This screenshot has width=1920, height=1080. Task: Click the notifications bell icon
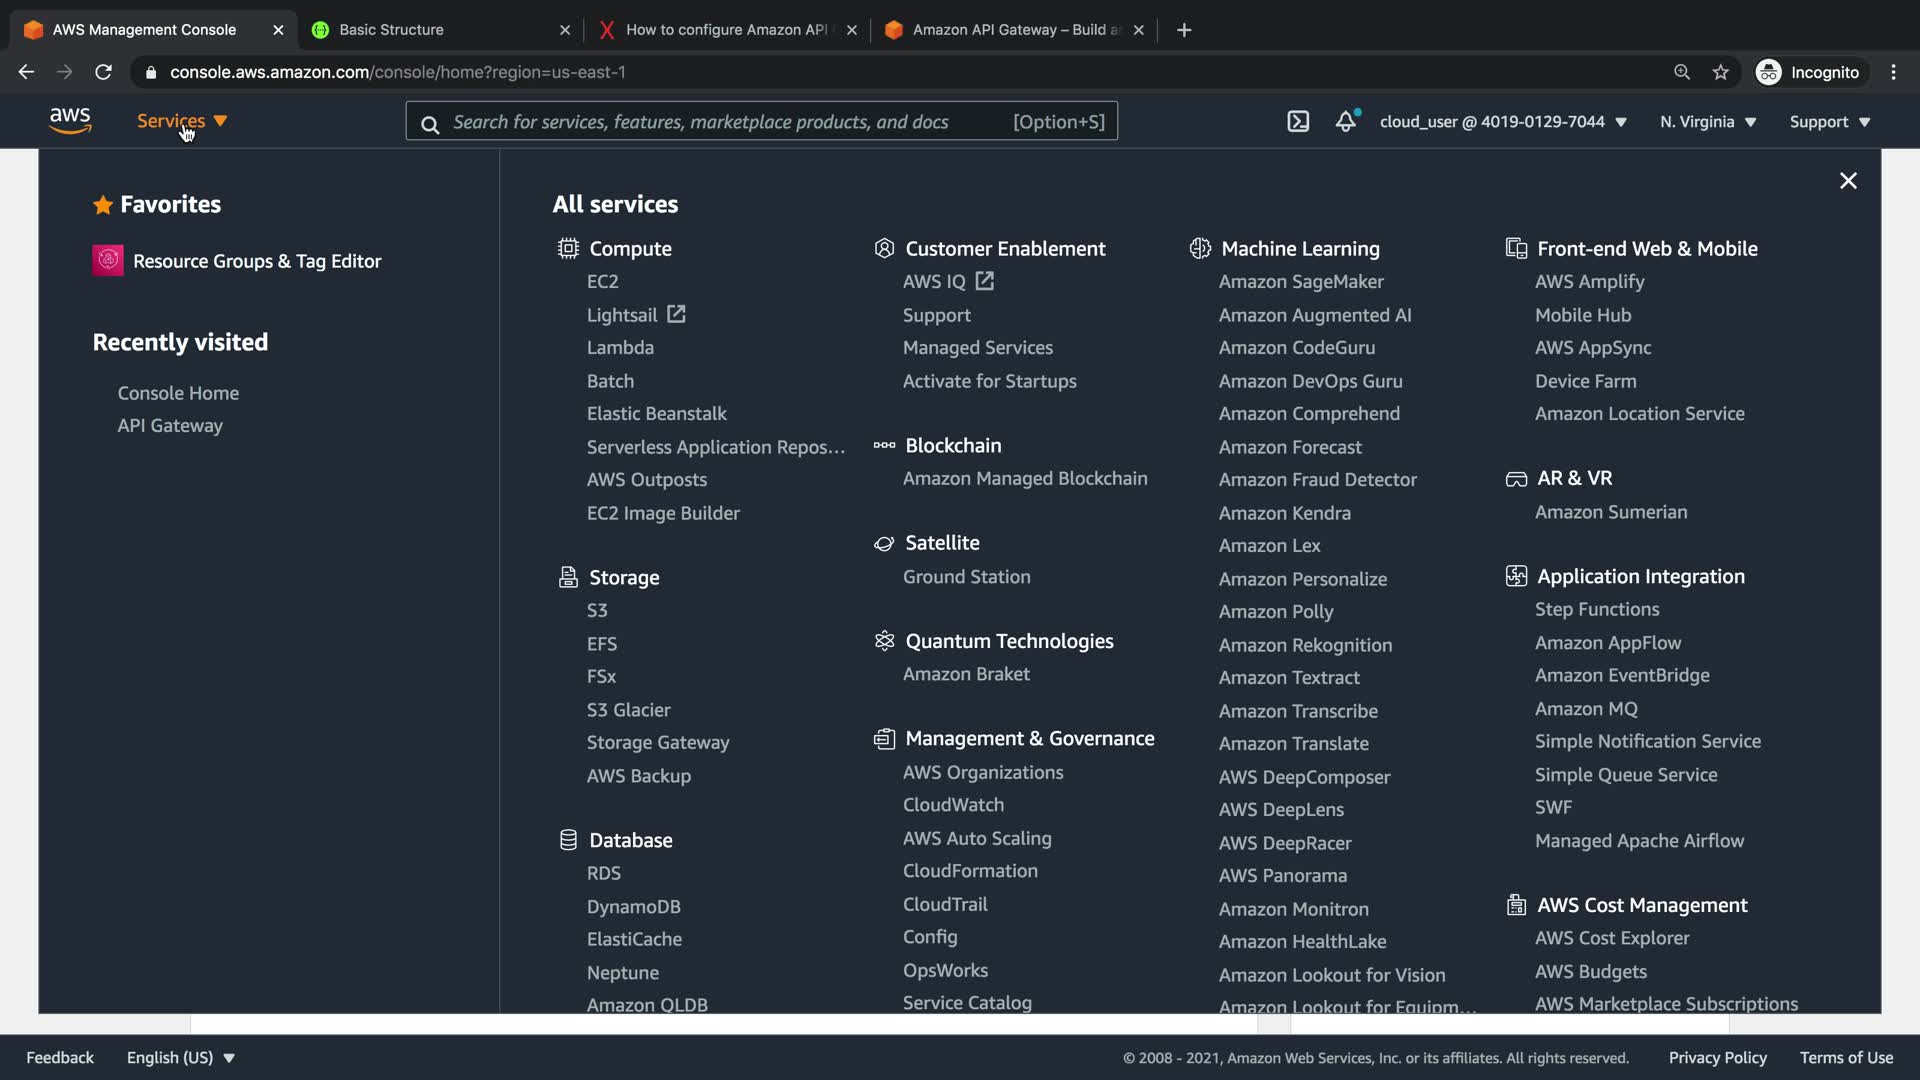[x=1346, y=122]
